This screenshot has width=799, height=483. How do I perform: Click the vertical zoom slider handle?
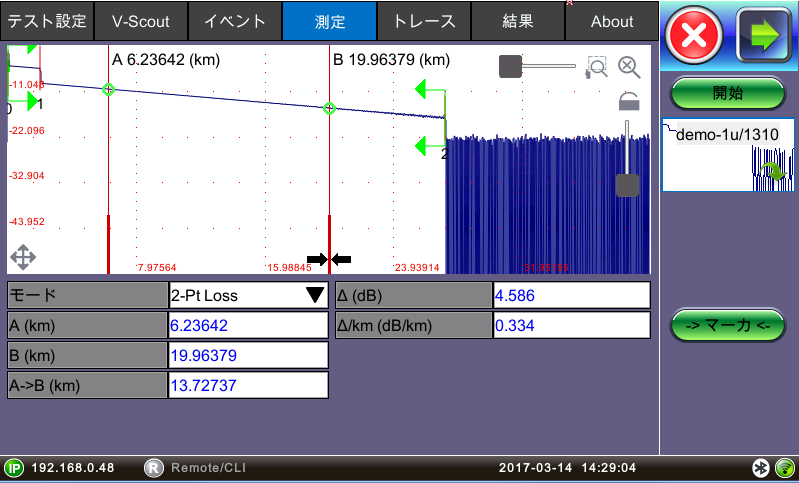pos(627,185)
